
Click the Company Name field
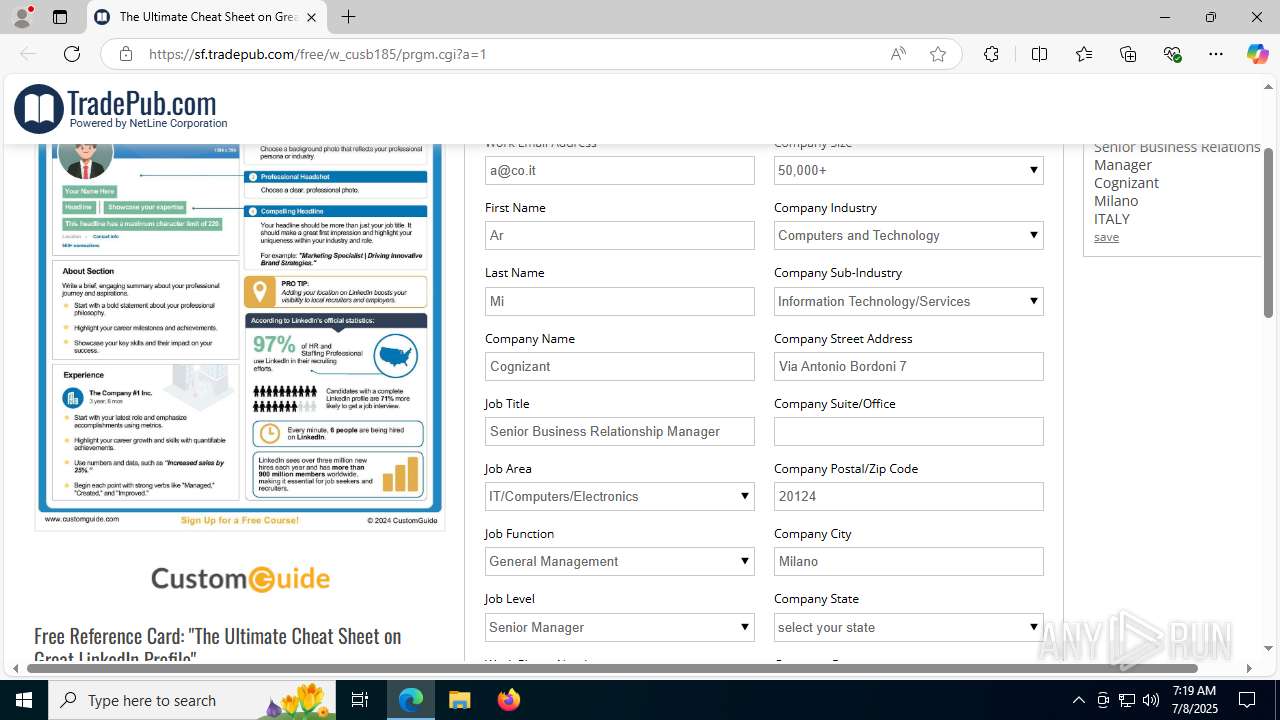619,366
